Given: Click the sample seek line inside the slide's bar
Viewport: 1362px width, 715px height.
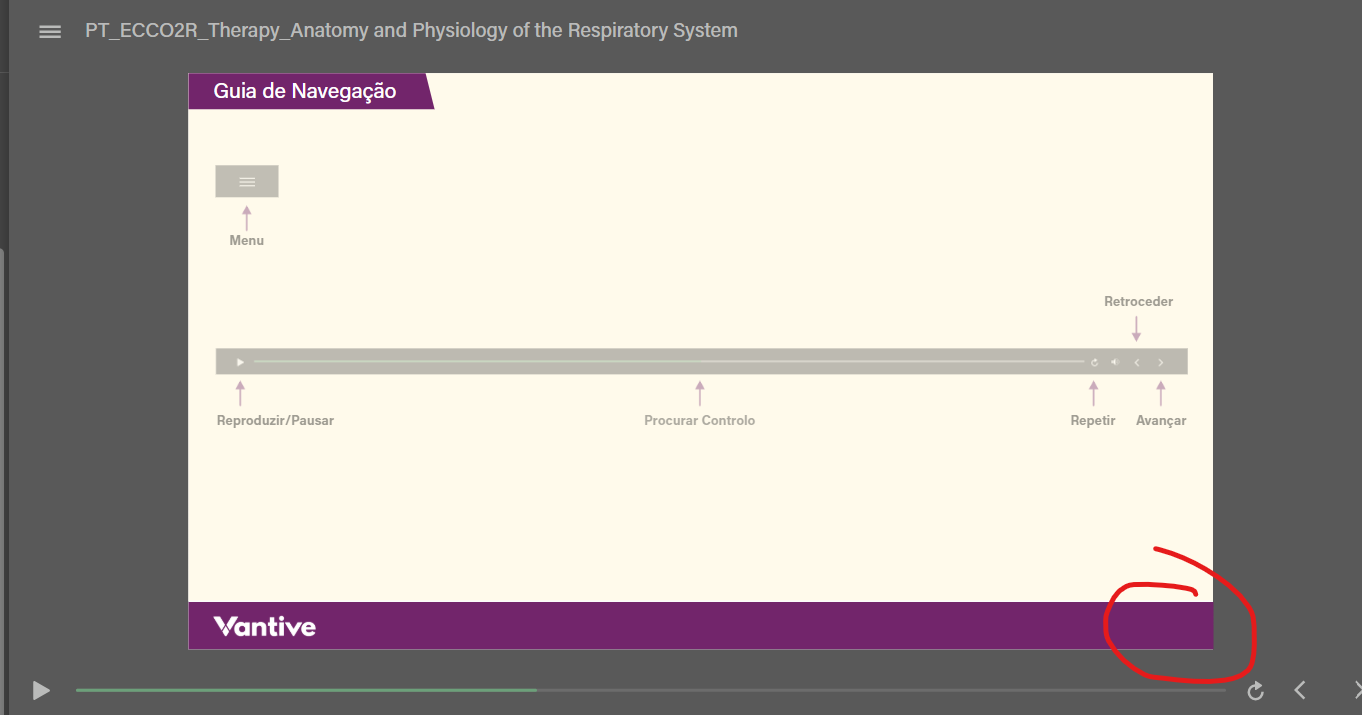Looking at the screenshot, I should pyautogui.click(x=669, y=361).
